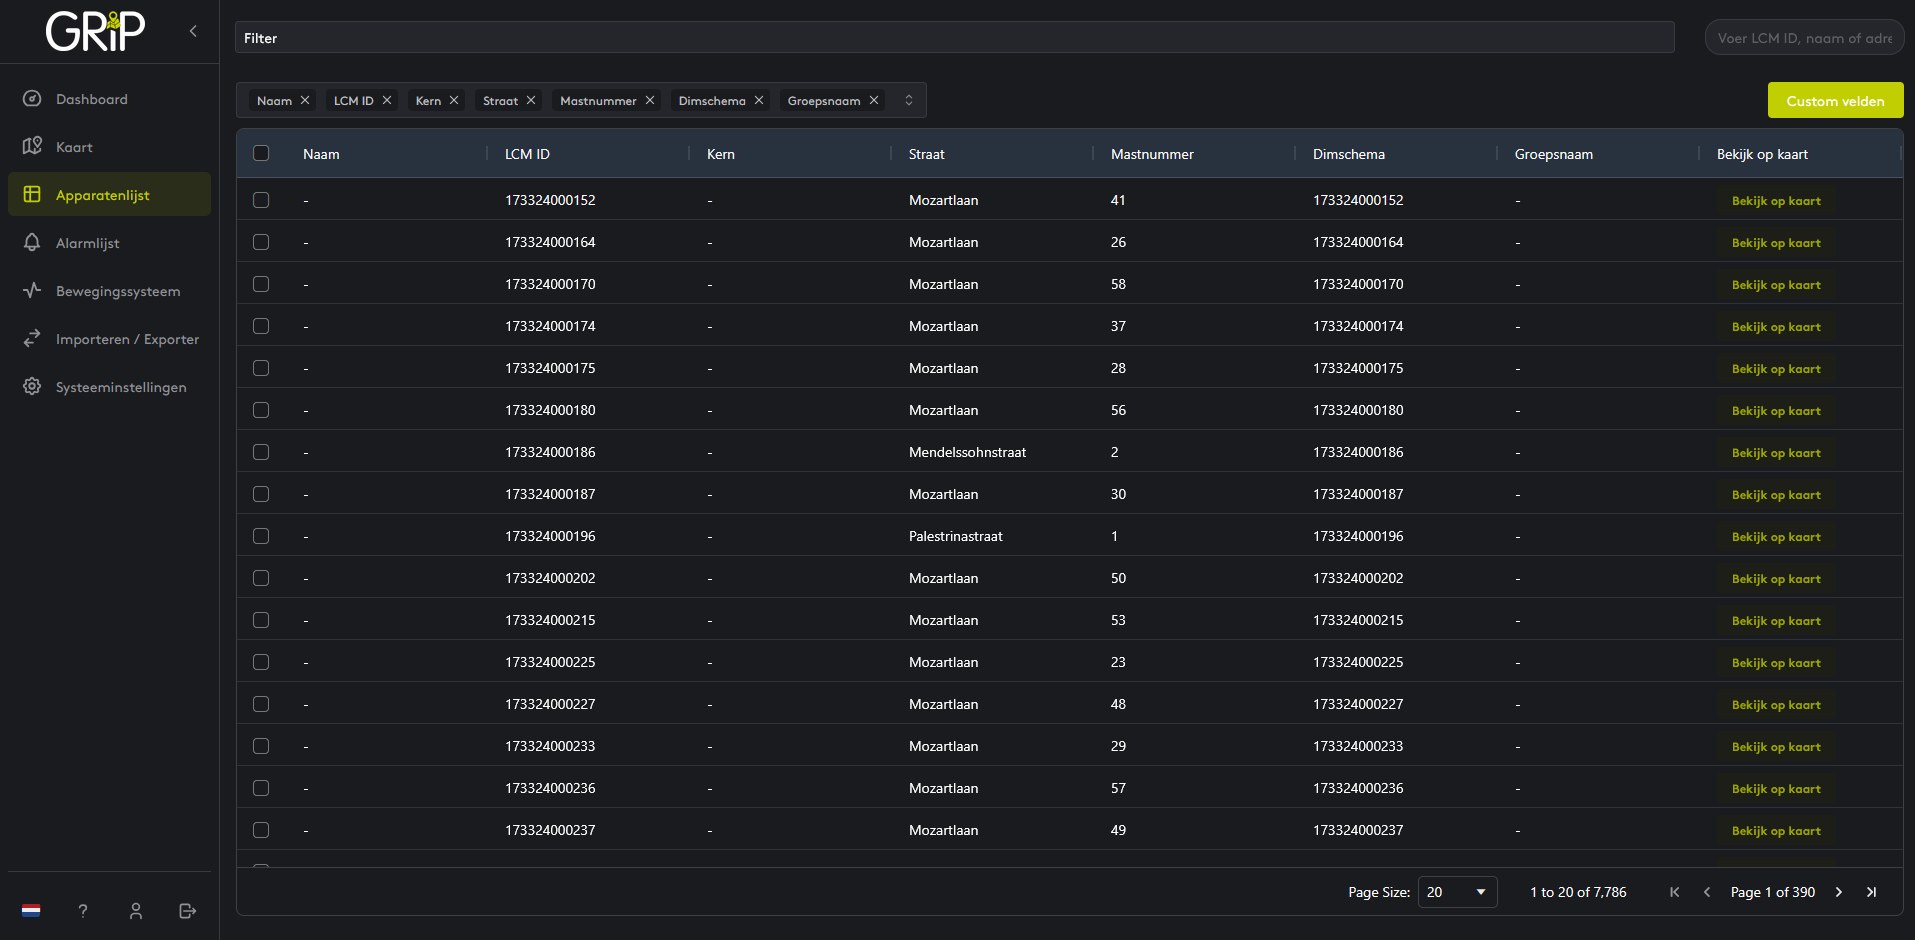Screen dimensions: 1915x940
Task: Open the Page Size dropdown
Action: click(x=1457, y=892)
